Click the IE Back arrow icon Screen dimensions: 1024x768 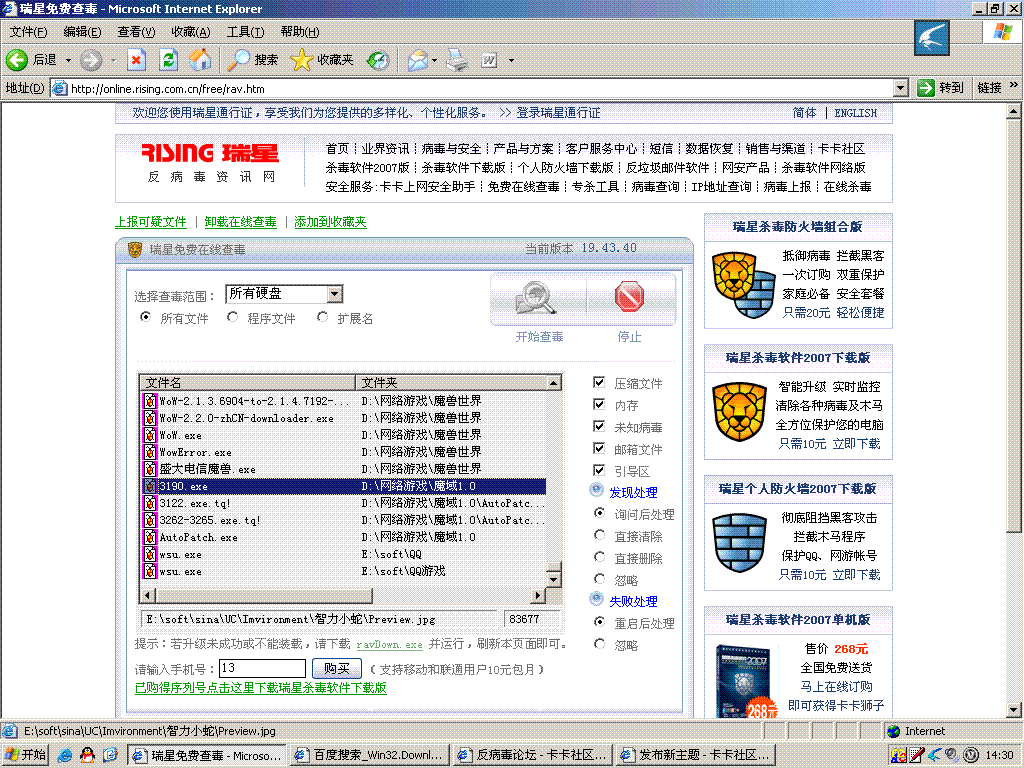click(17, 60)
